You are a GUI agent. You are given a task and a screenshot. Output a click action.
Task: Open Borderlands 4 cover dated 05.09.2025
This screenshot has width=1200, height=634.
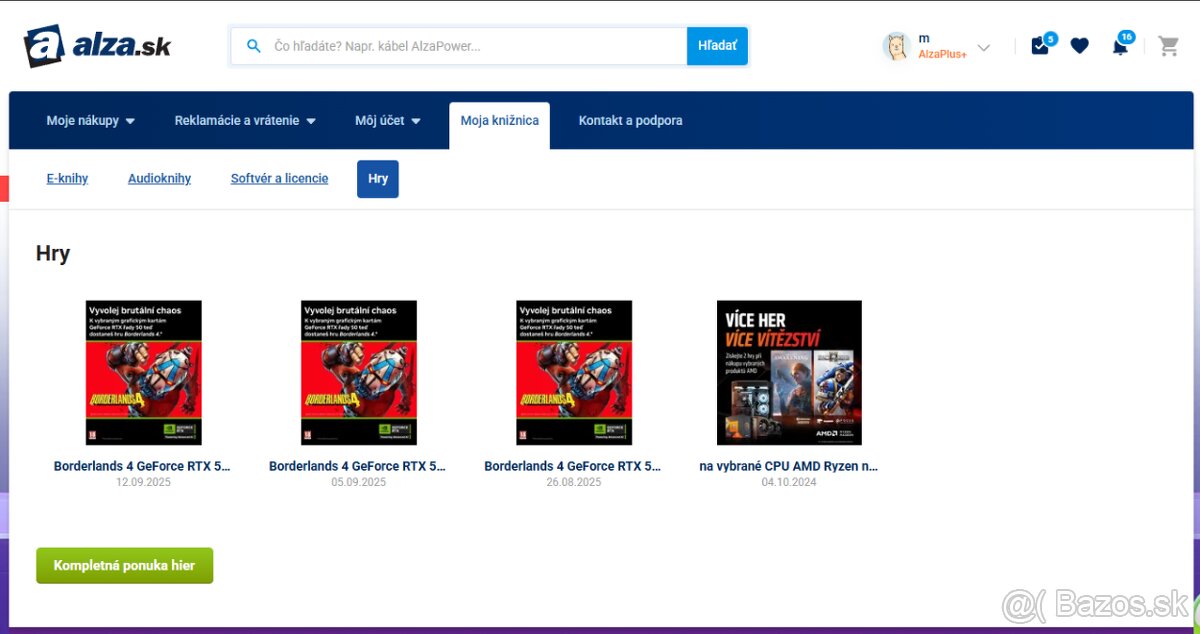(358, 373)
